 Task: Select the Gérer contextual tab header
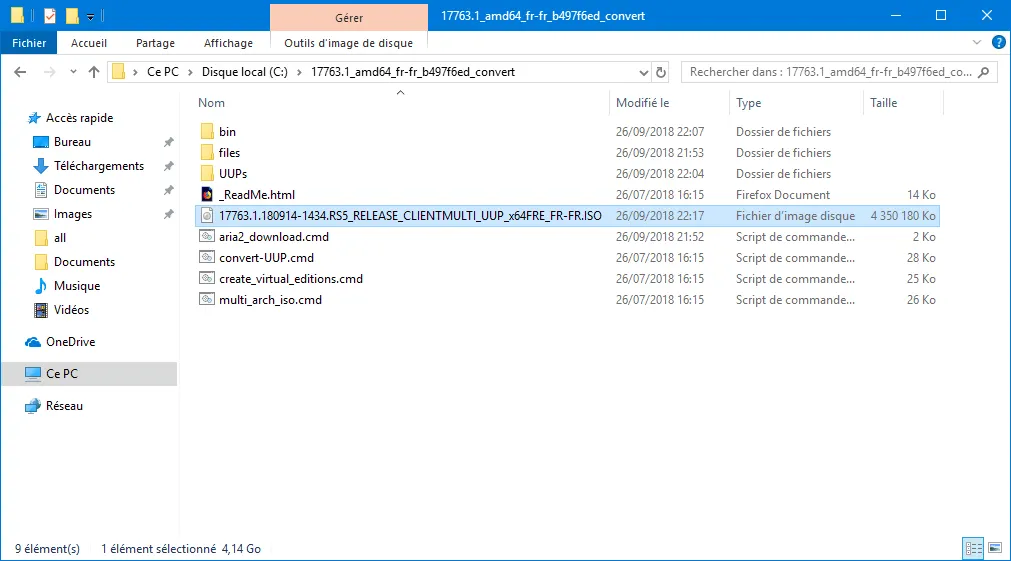coord(349,17)
